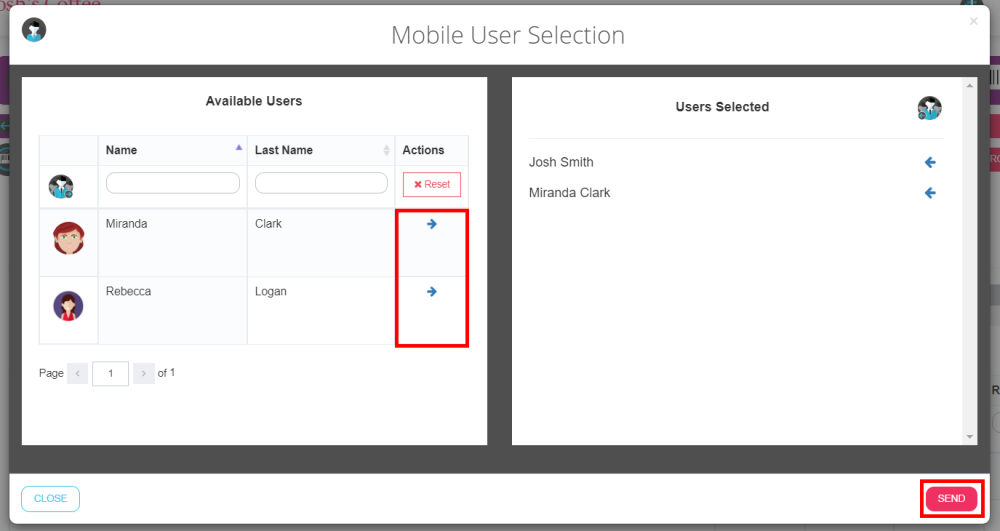Click Rebecca's profile avatar
The width and height of the screenshot is (1000, 531).
tap(69, 306)
